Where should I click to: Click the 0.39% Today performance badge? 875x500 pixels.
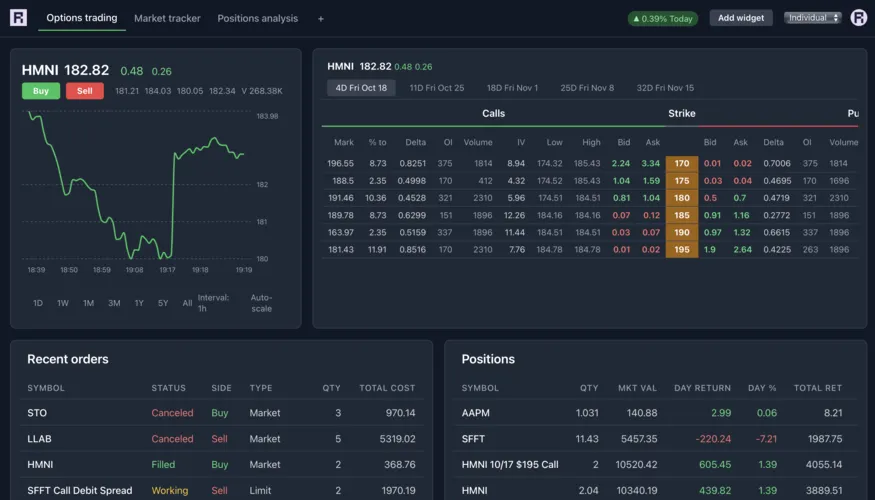point(663,19)
